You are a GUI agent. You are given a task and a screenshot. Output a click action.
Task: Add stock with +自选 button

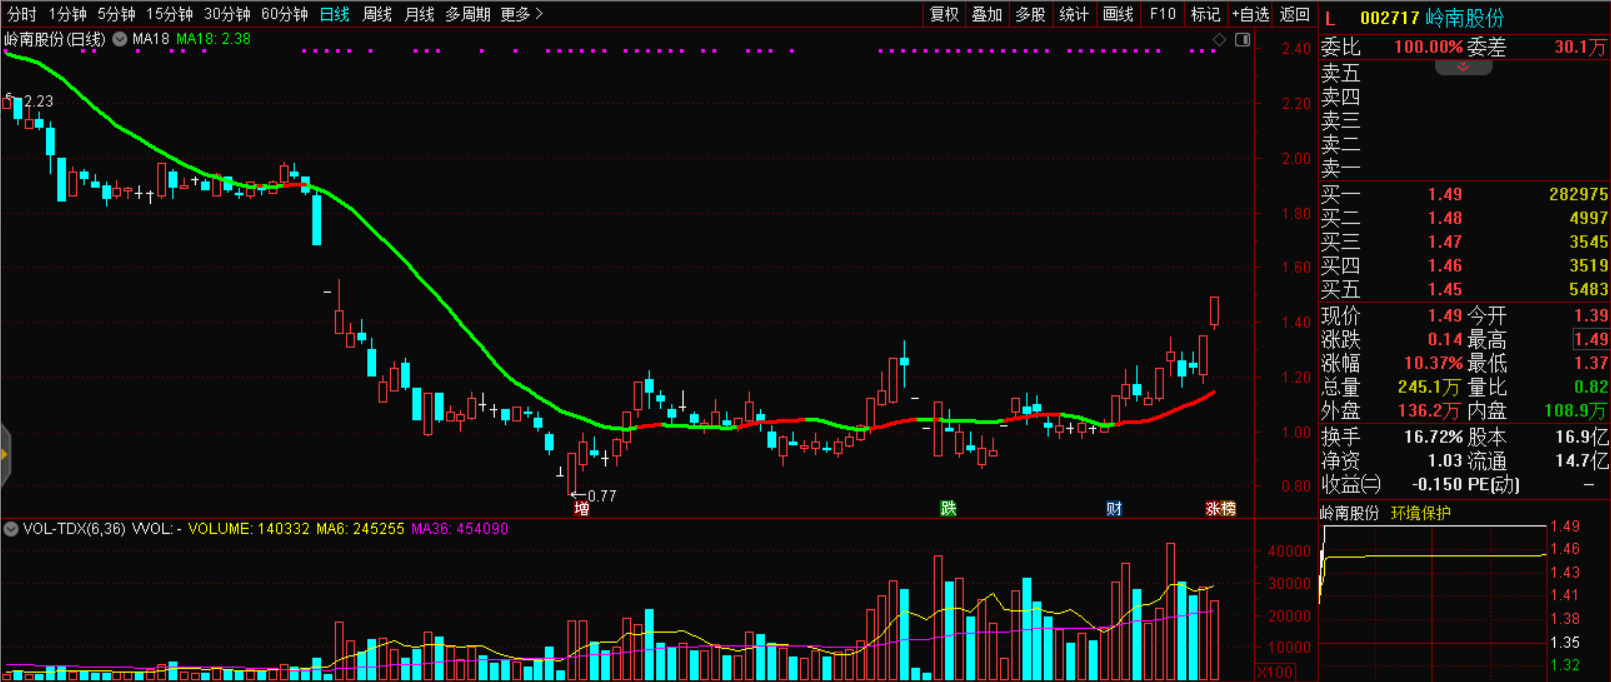pyautogui.click(x=1250, y=14)
